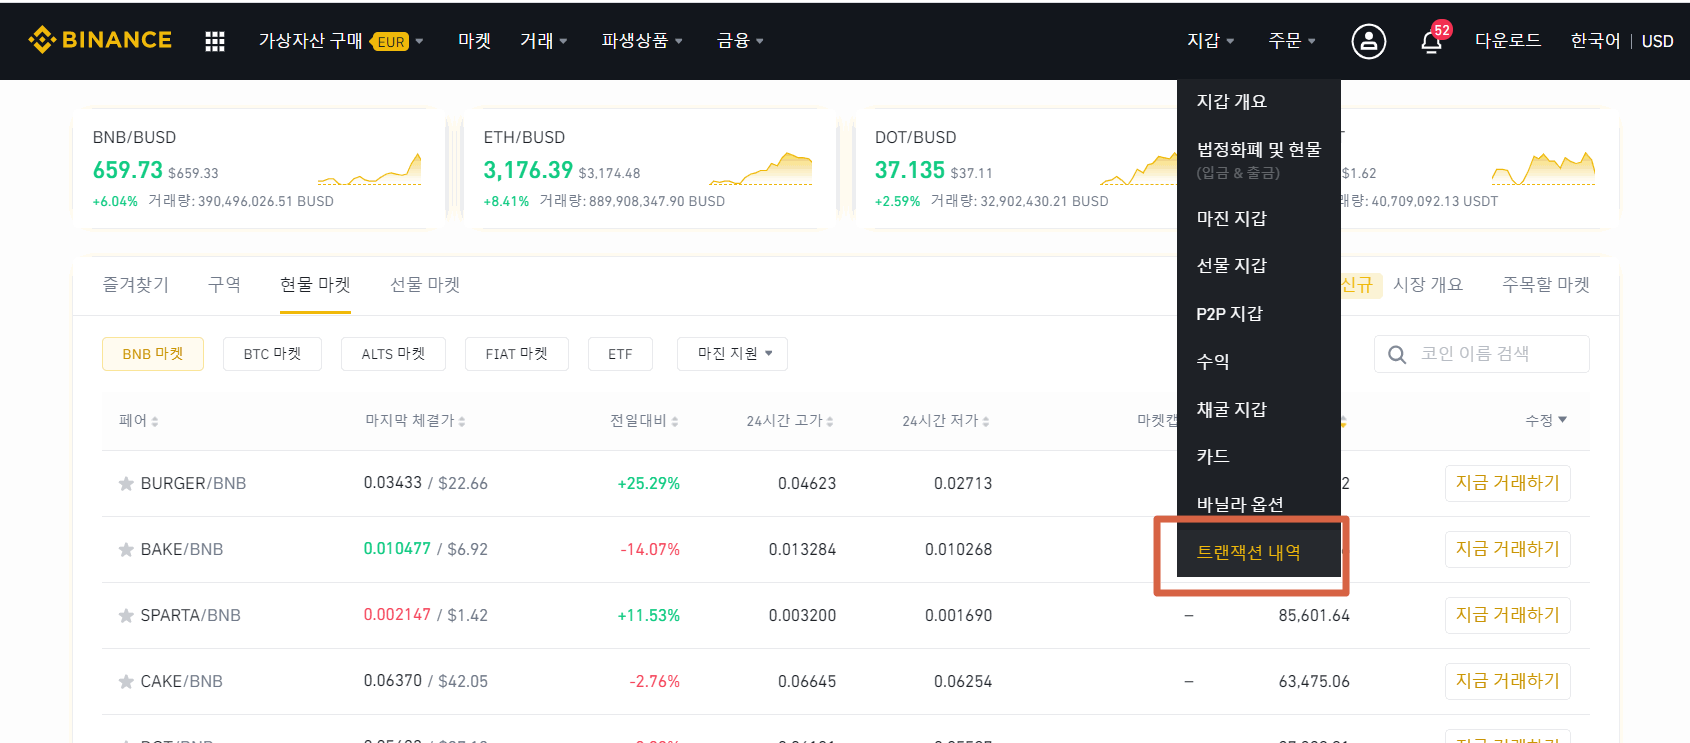Image resolution: width=1690 pixels, height=743 pixels.
Task: Open the user profile account icon
Action: (x=1368, y=41)
